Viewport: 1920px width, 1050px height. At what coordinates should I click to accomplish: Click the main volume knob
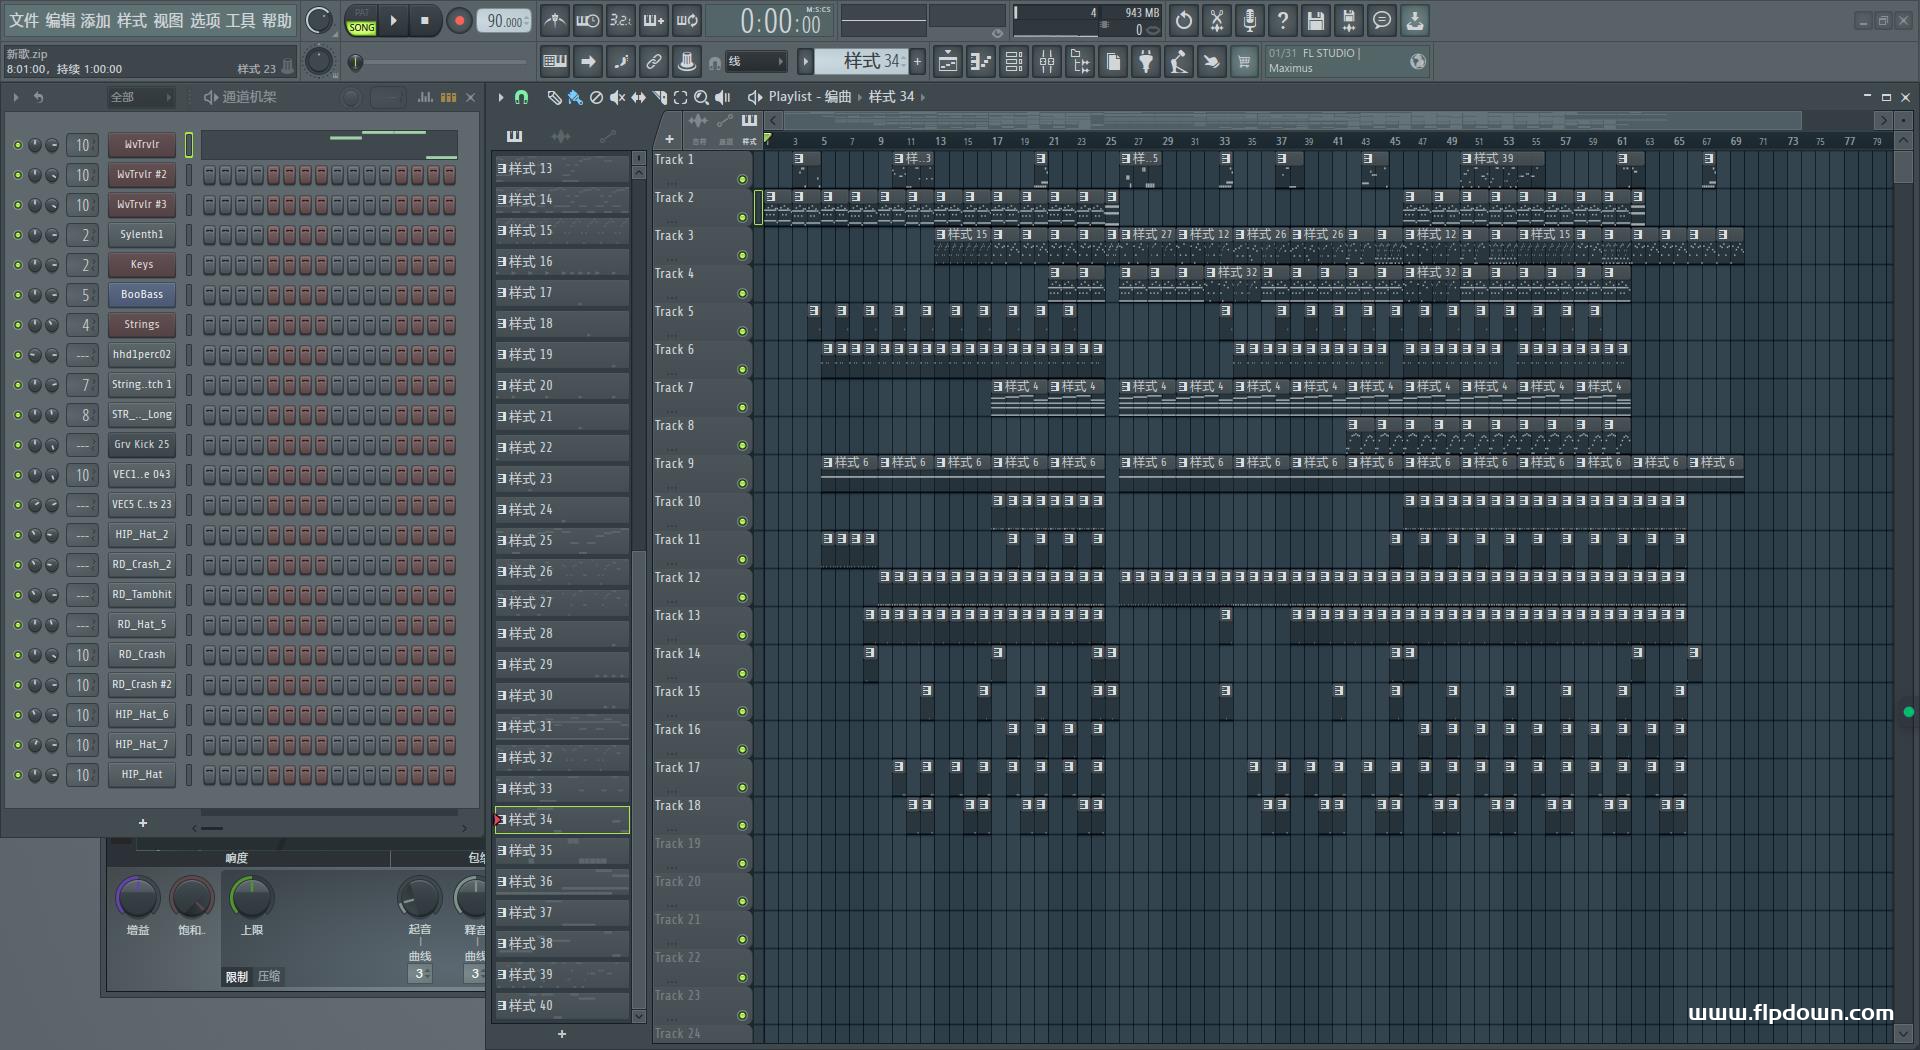pos(319,20)
